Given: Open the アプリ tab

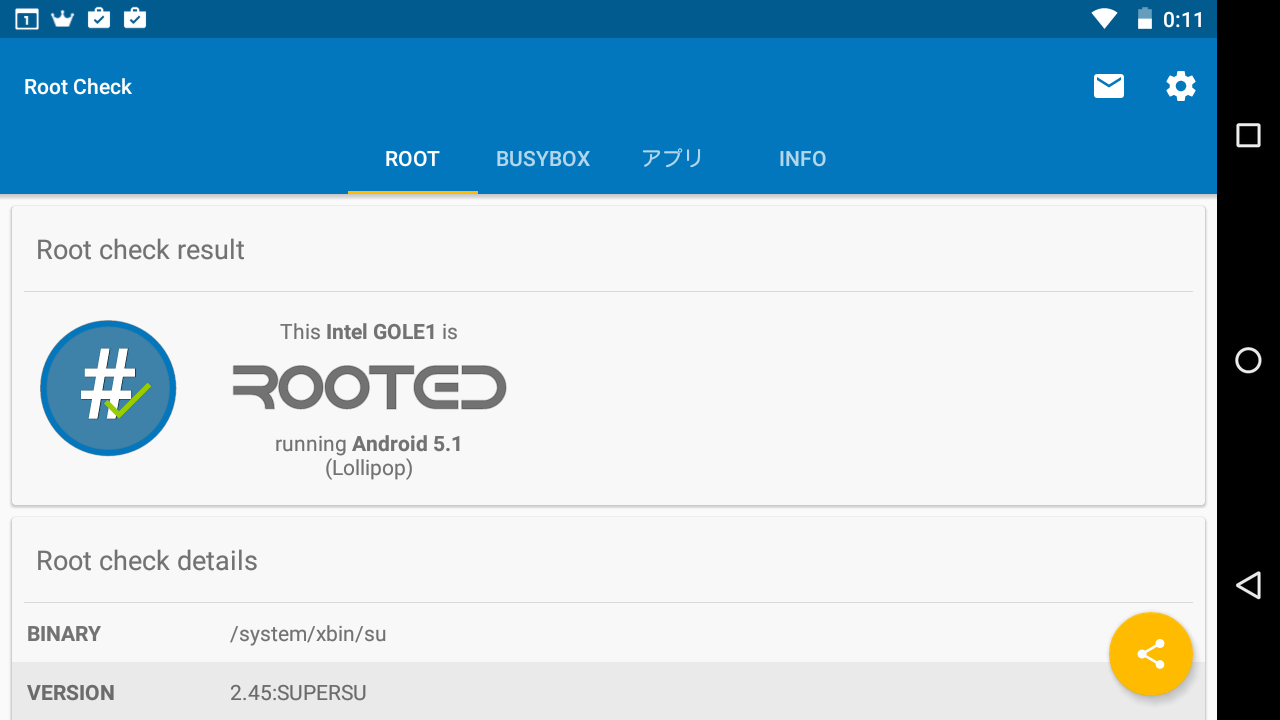Looking at the screenshot, I should point(673,159).
